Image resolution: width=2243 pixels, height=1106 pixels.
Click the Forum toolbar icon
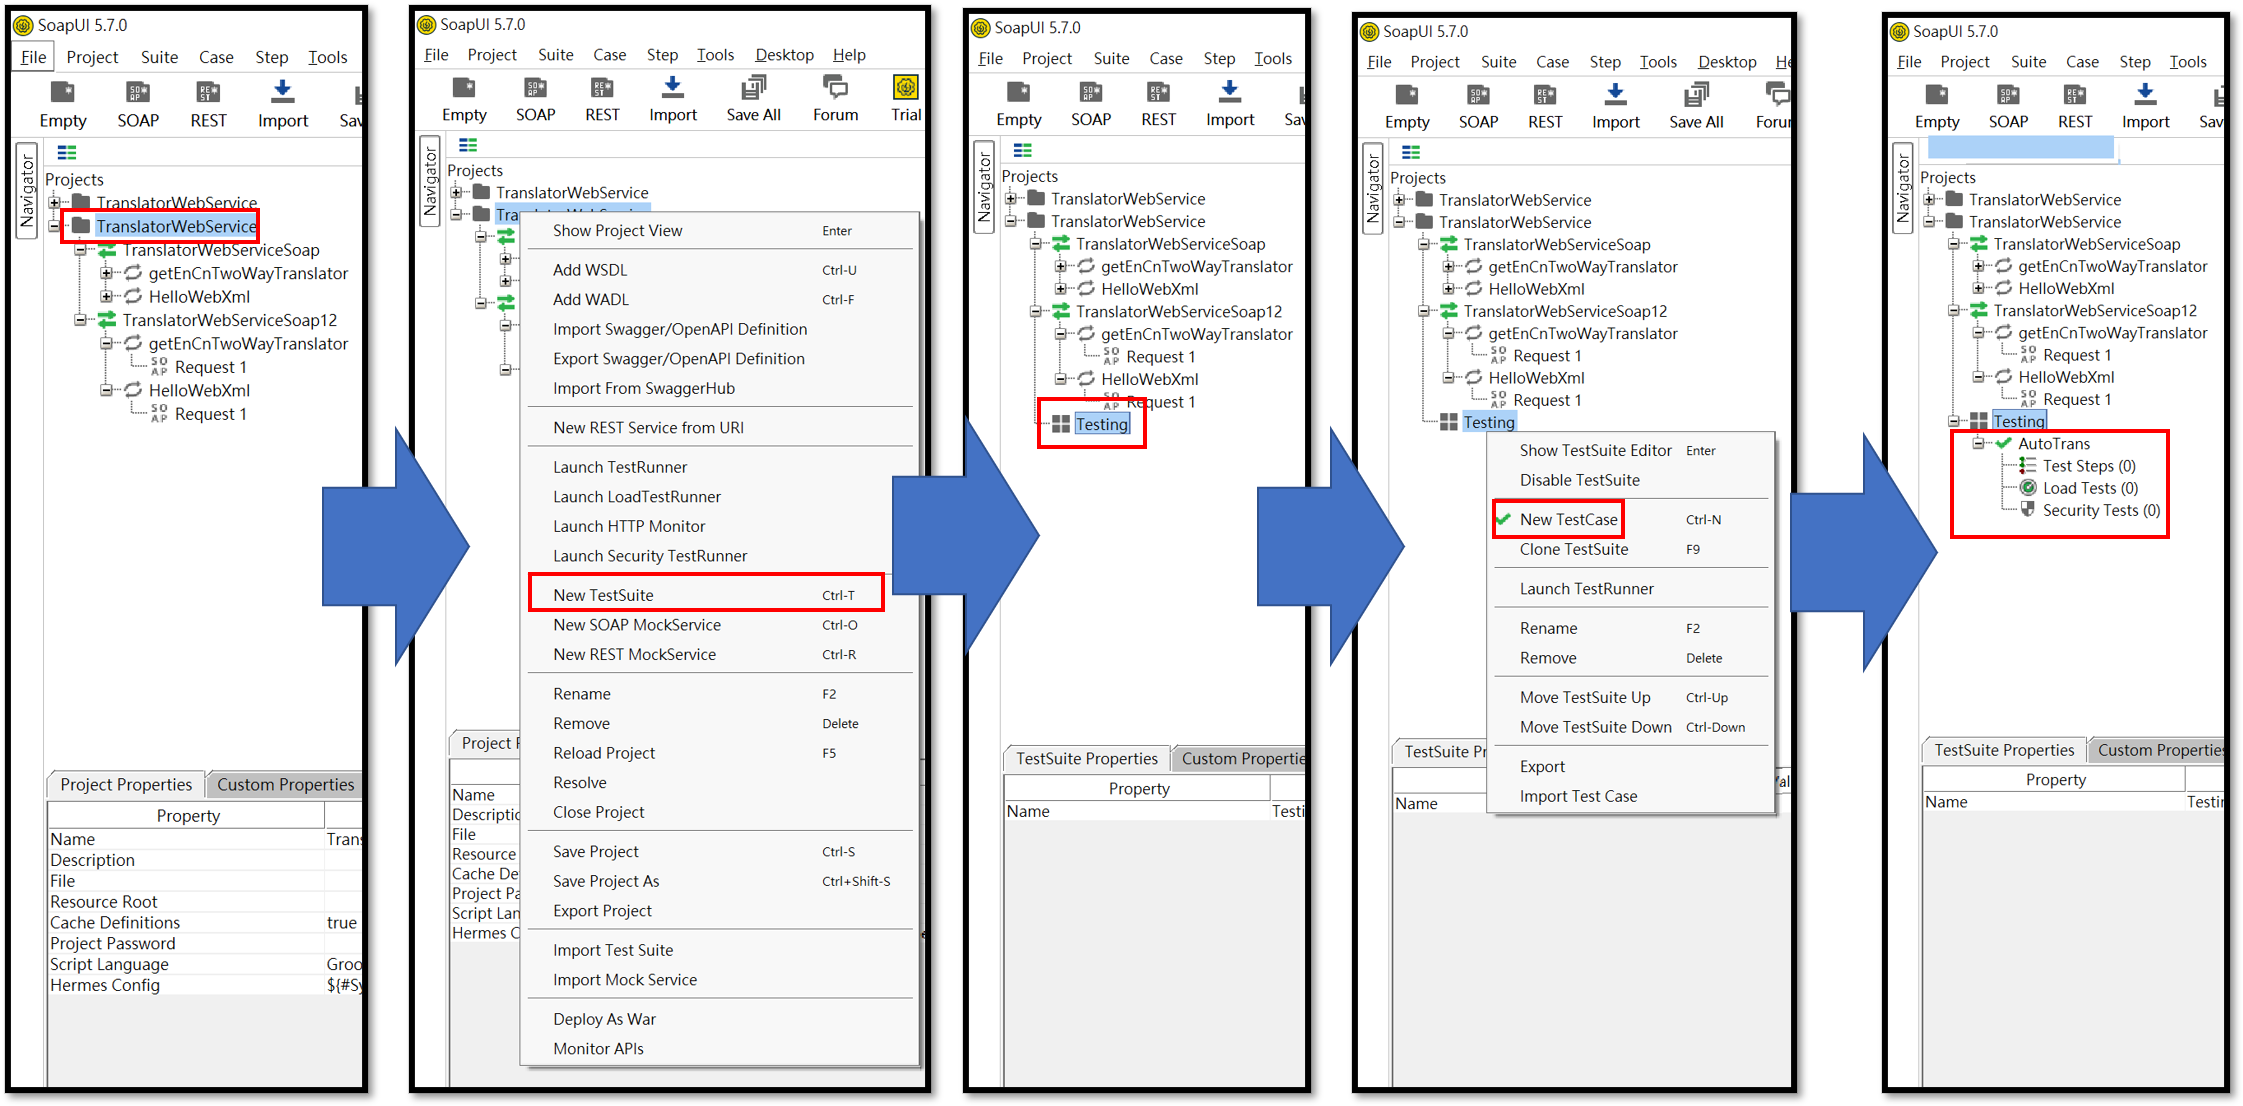834,88
